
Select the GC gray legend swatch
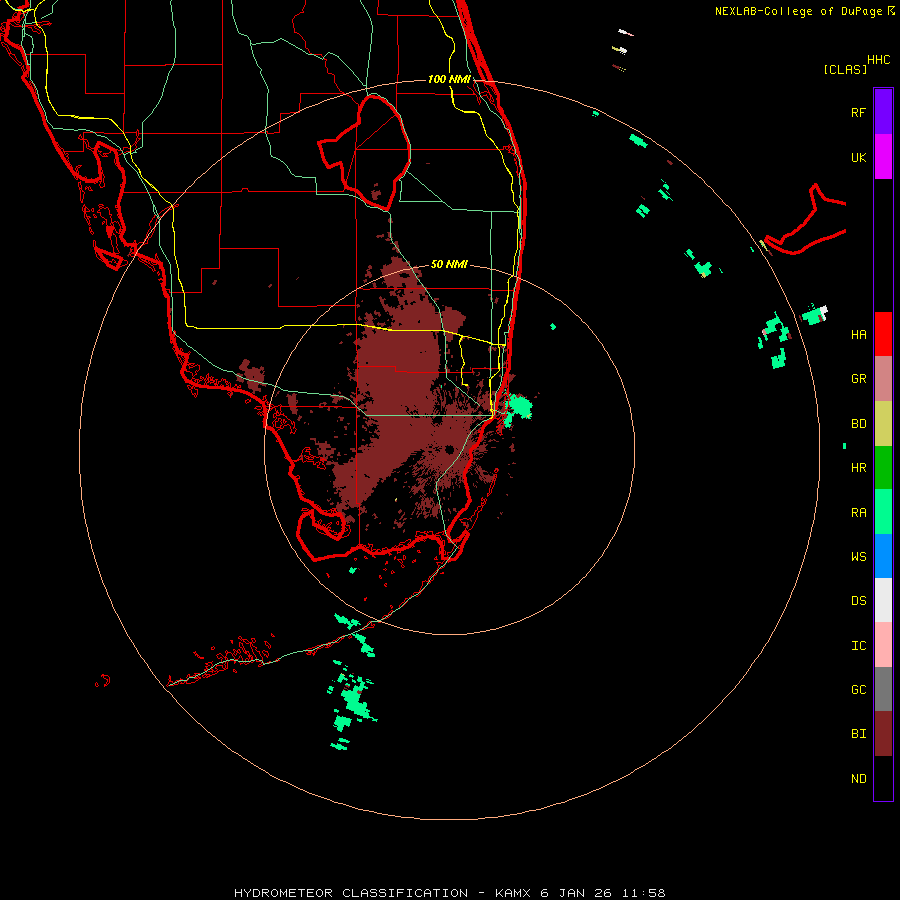(x=883, y=689)
